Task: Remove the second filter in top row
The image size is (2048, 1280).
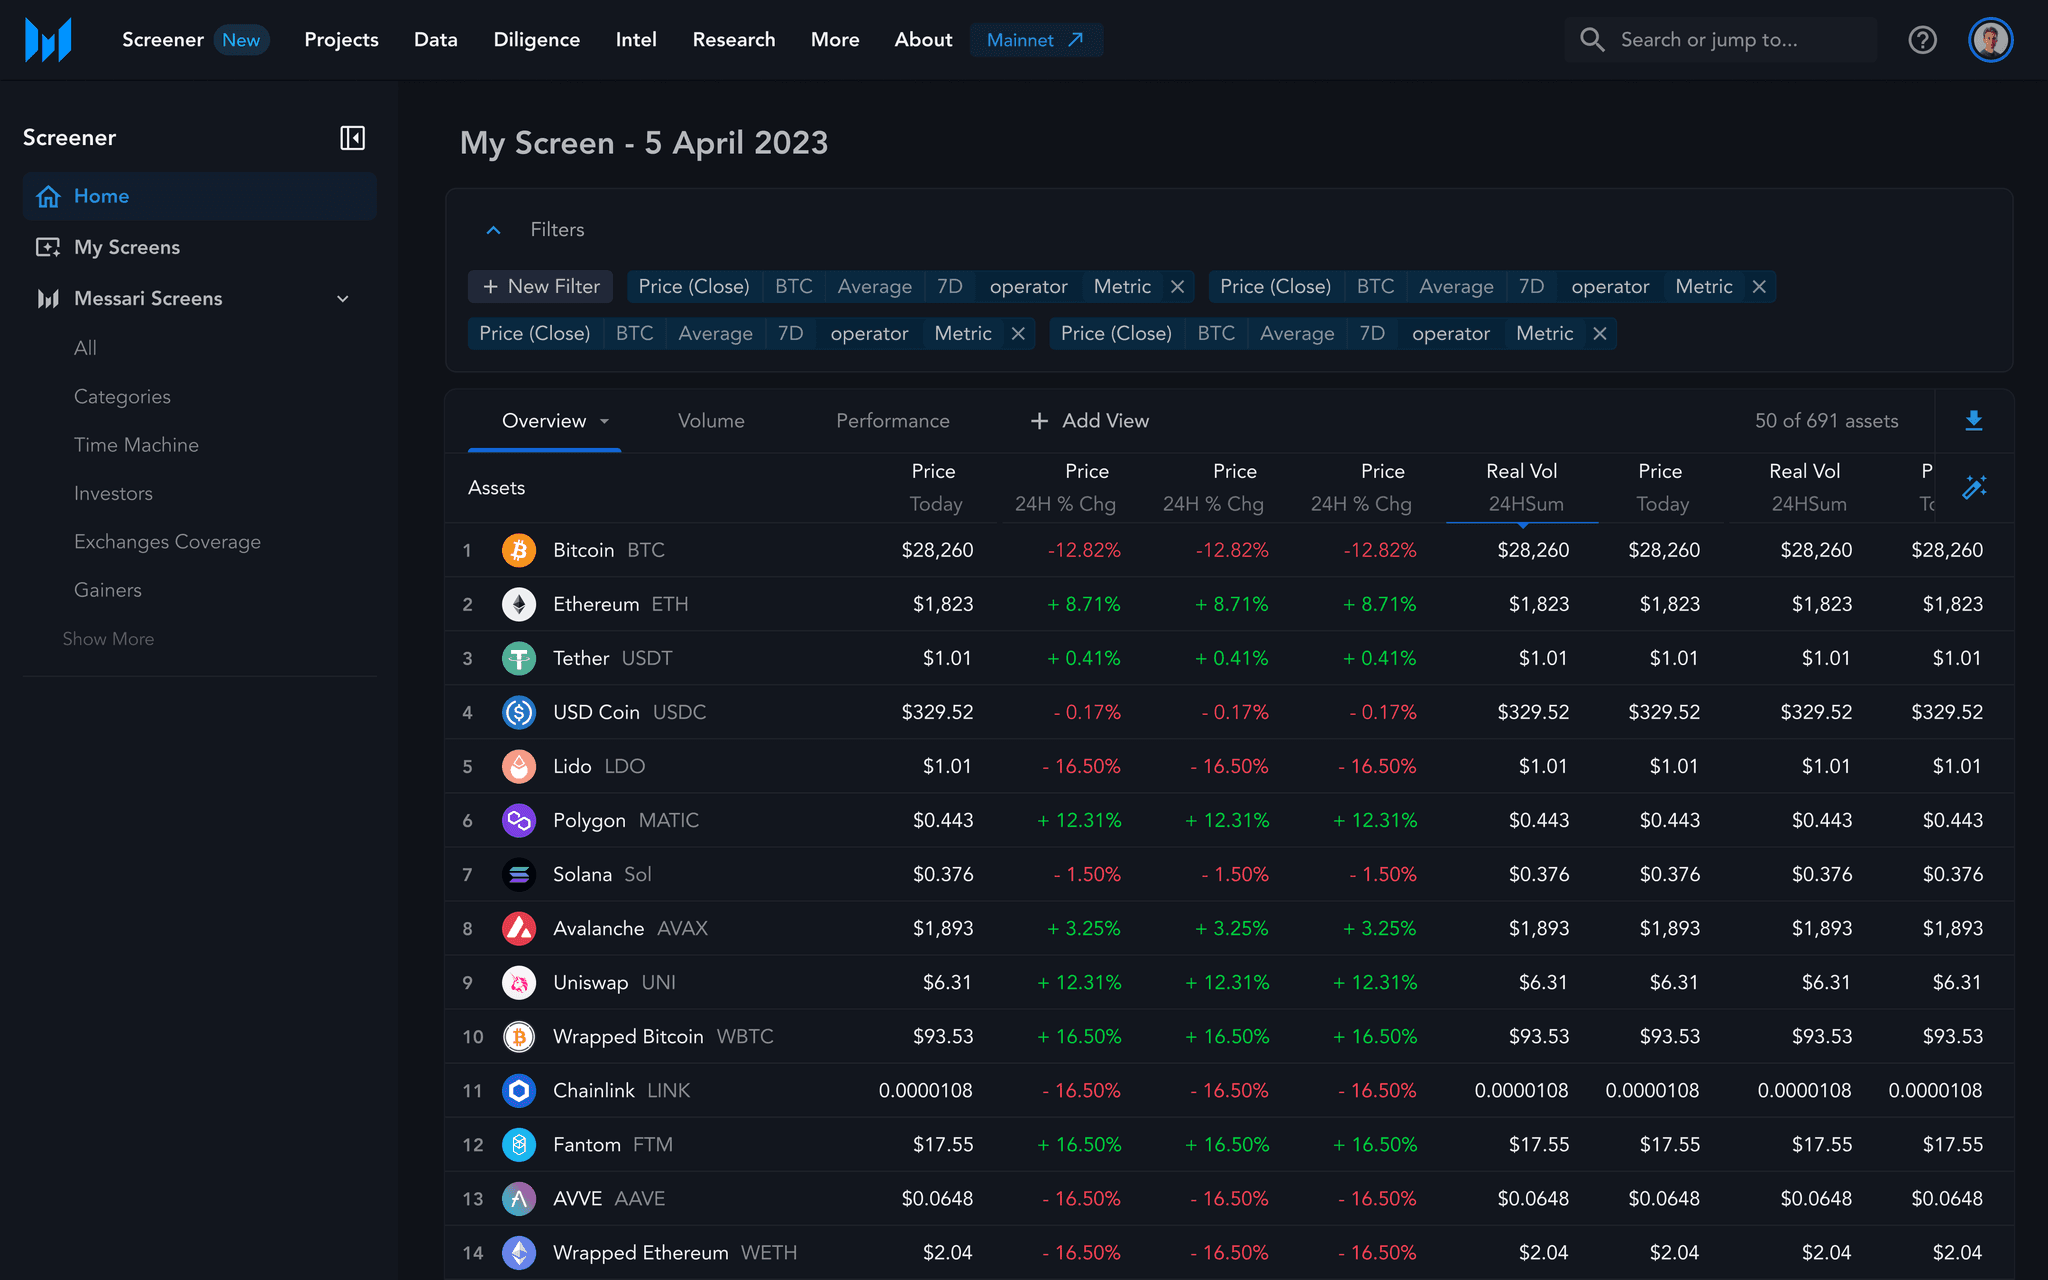Action: point(1759,287)
